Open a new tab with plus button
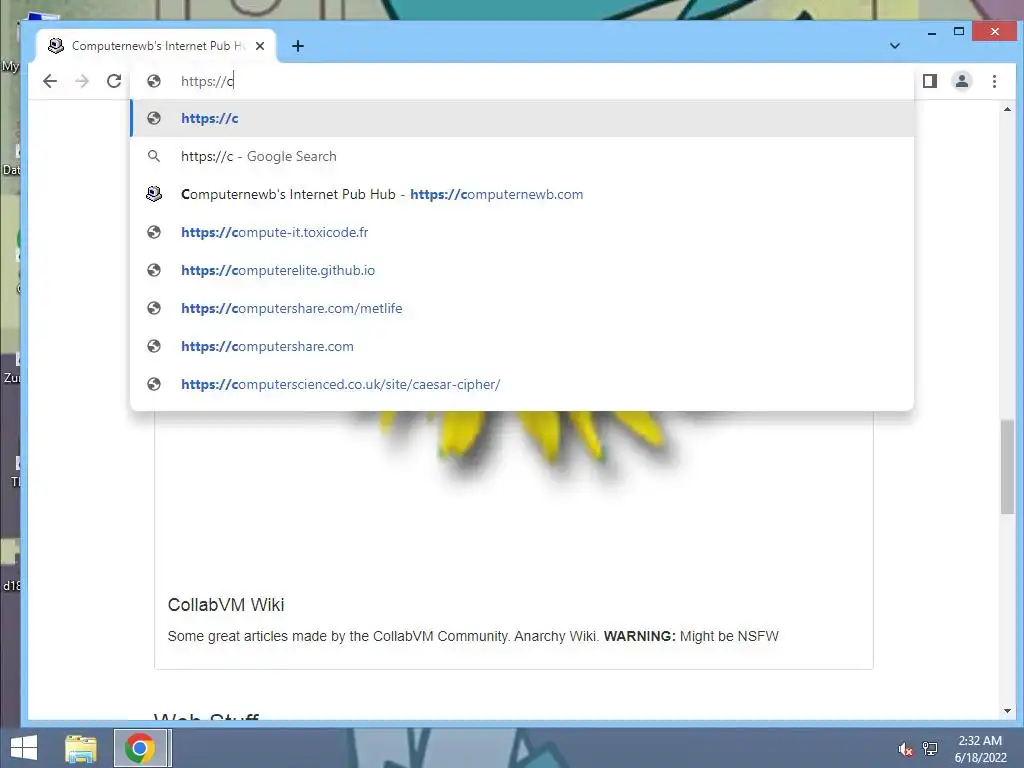This screenshot has height=768, width=1024. [298, 46]
